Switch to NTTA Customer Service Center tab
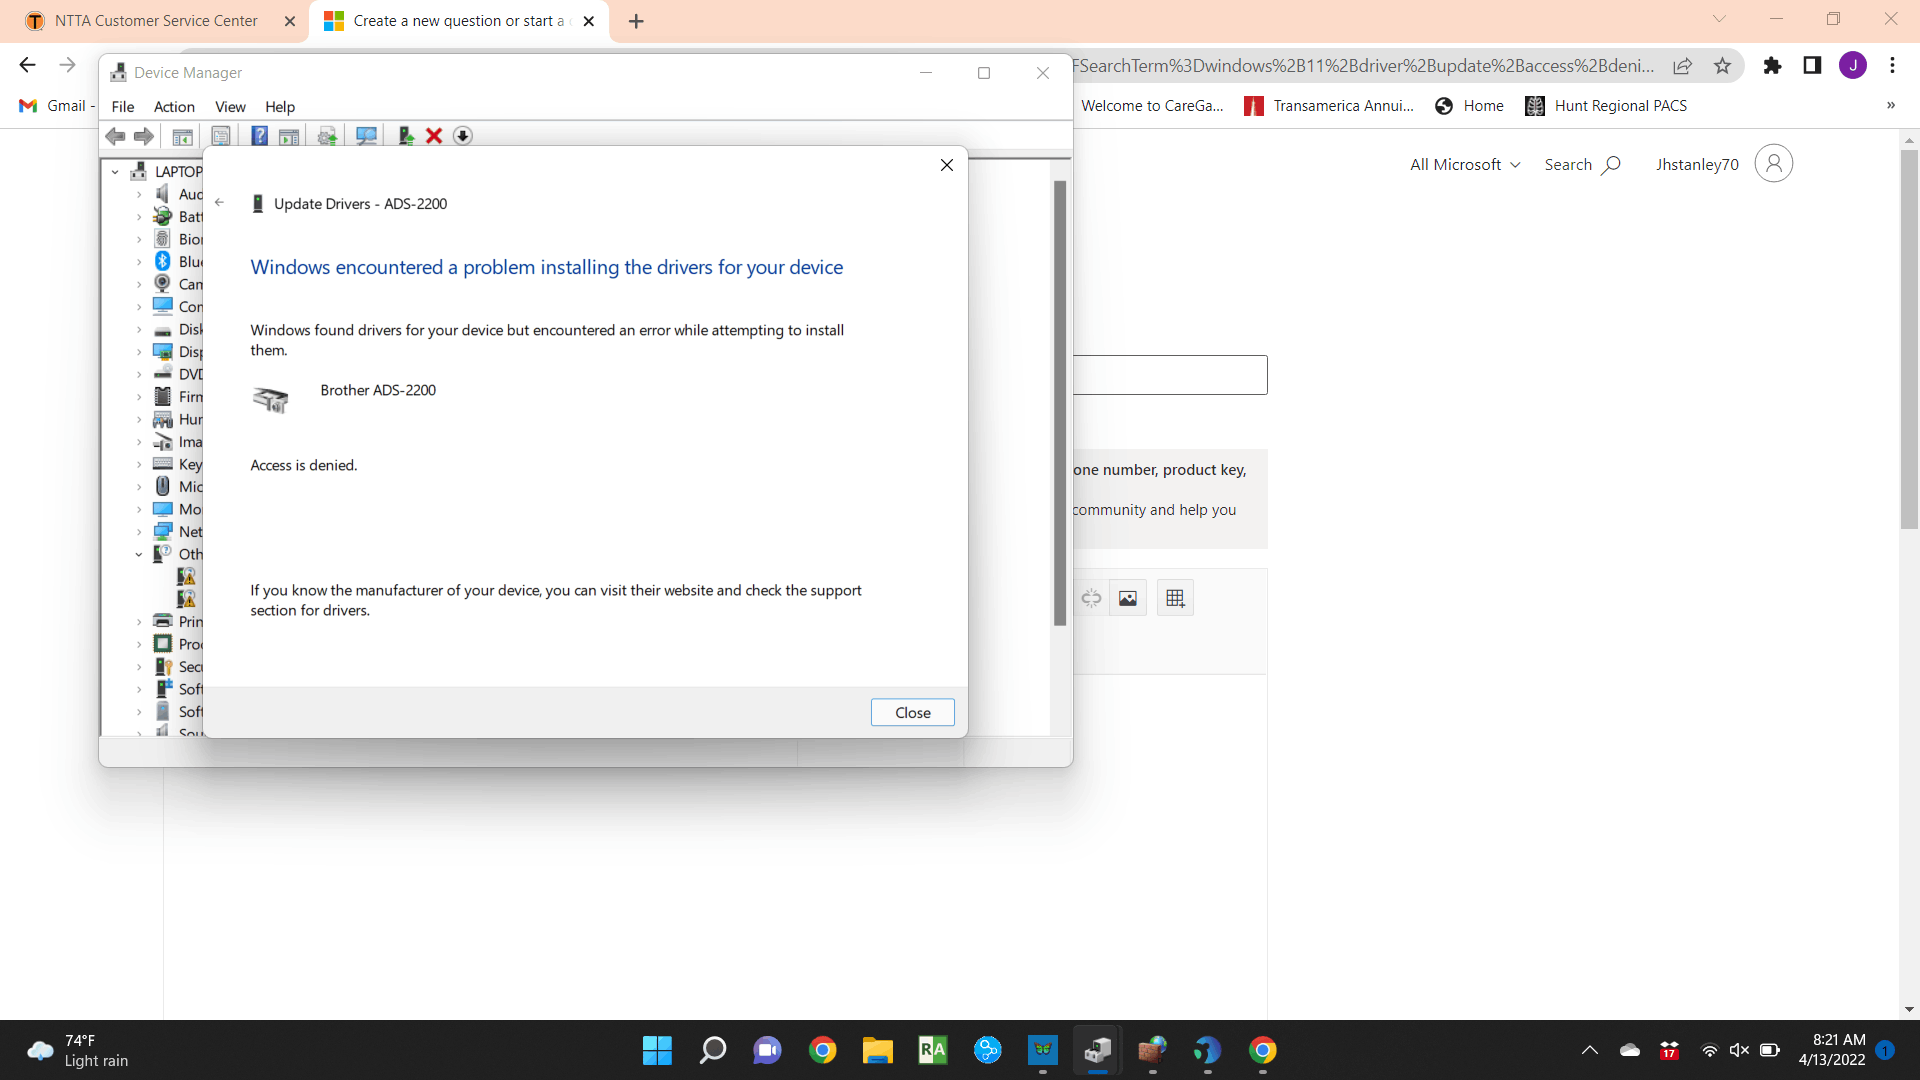Screen dimensions: 1920x1080 [x=156, y=21]
